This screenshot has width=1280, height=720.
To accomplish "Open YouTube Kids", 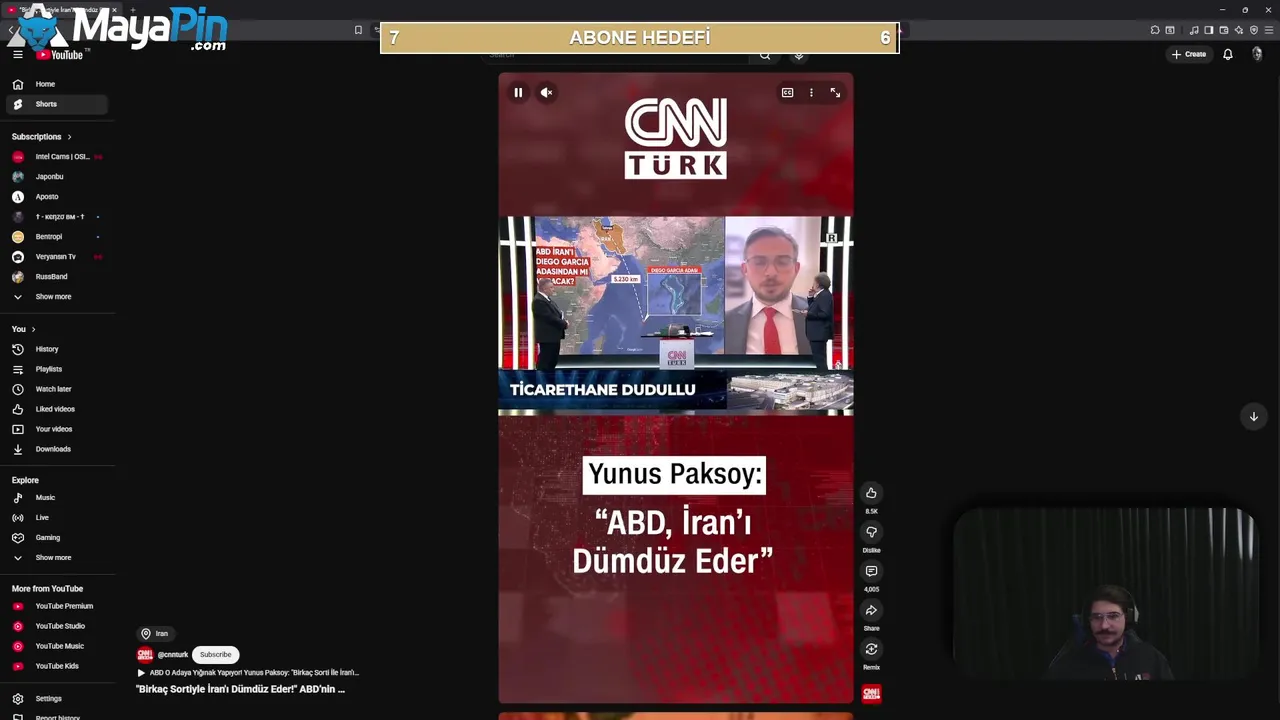I will pos(58,666).
